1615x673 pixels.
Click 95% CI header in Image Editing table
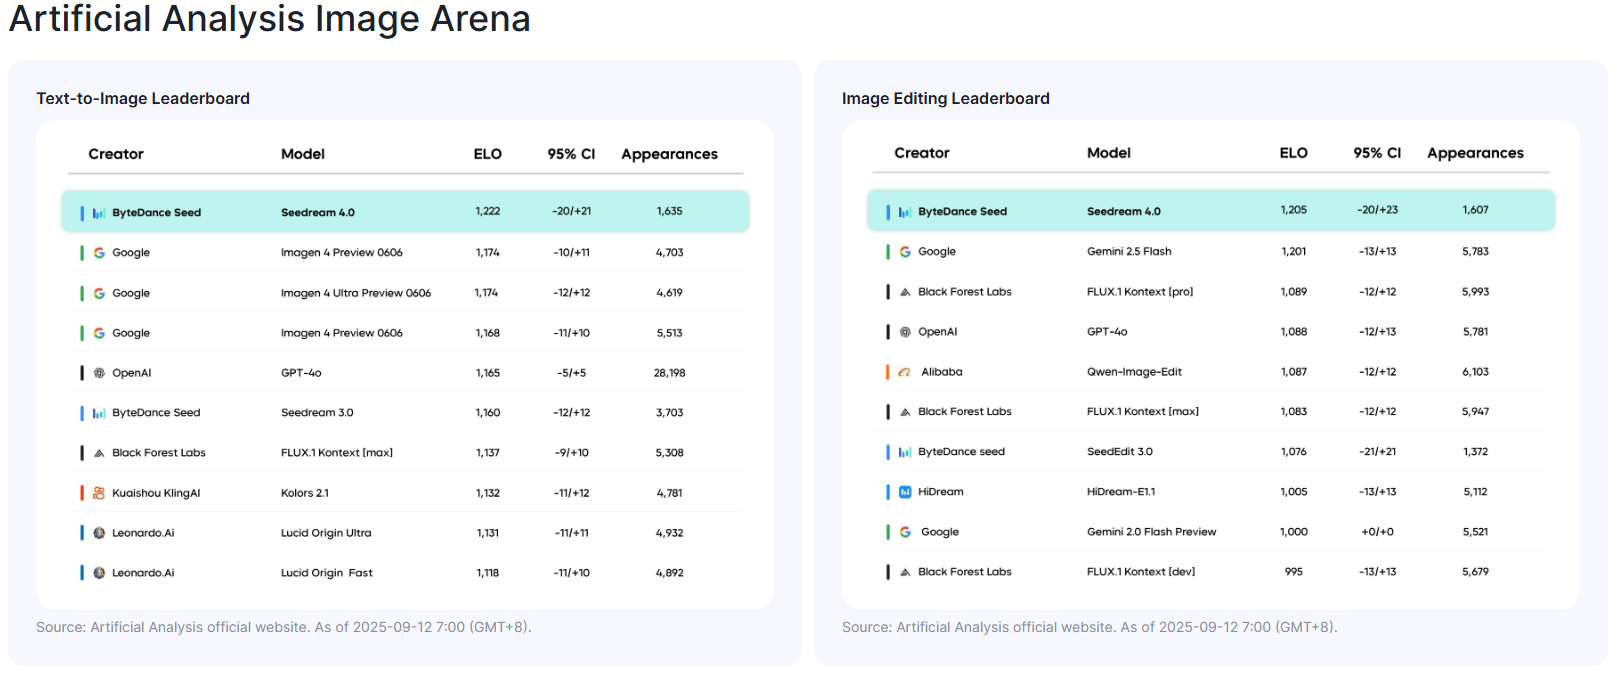click(x=1377, y=153)
